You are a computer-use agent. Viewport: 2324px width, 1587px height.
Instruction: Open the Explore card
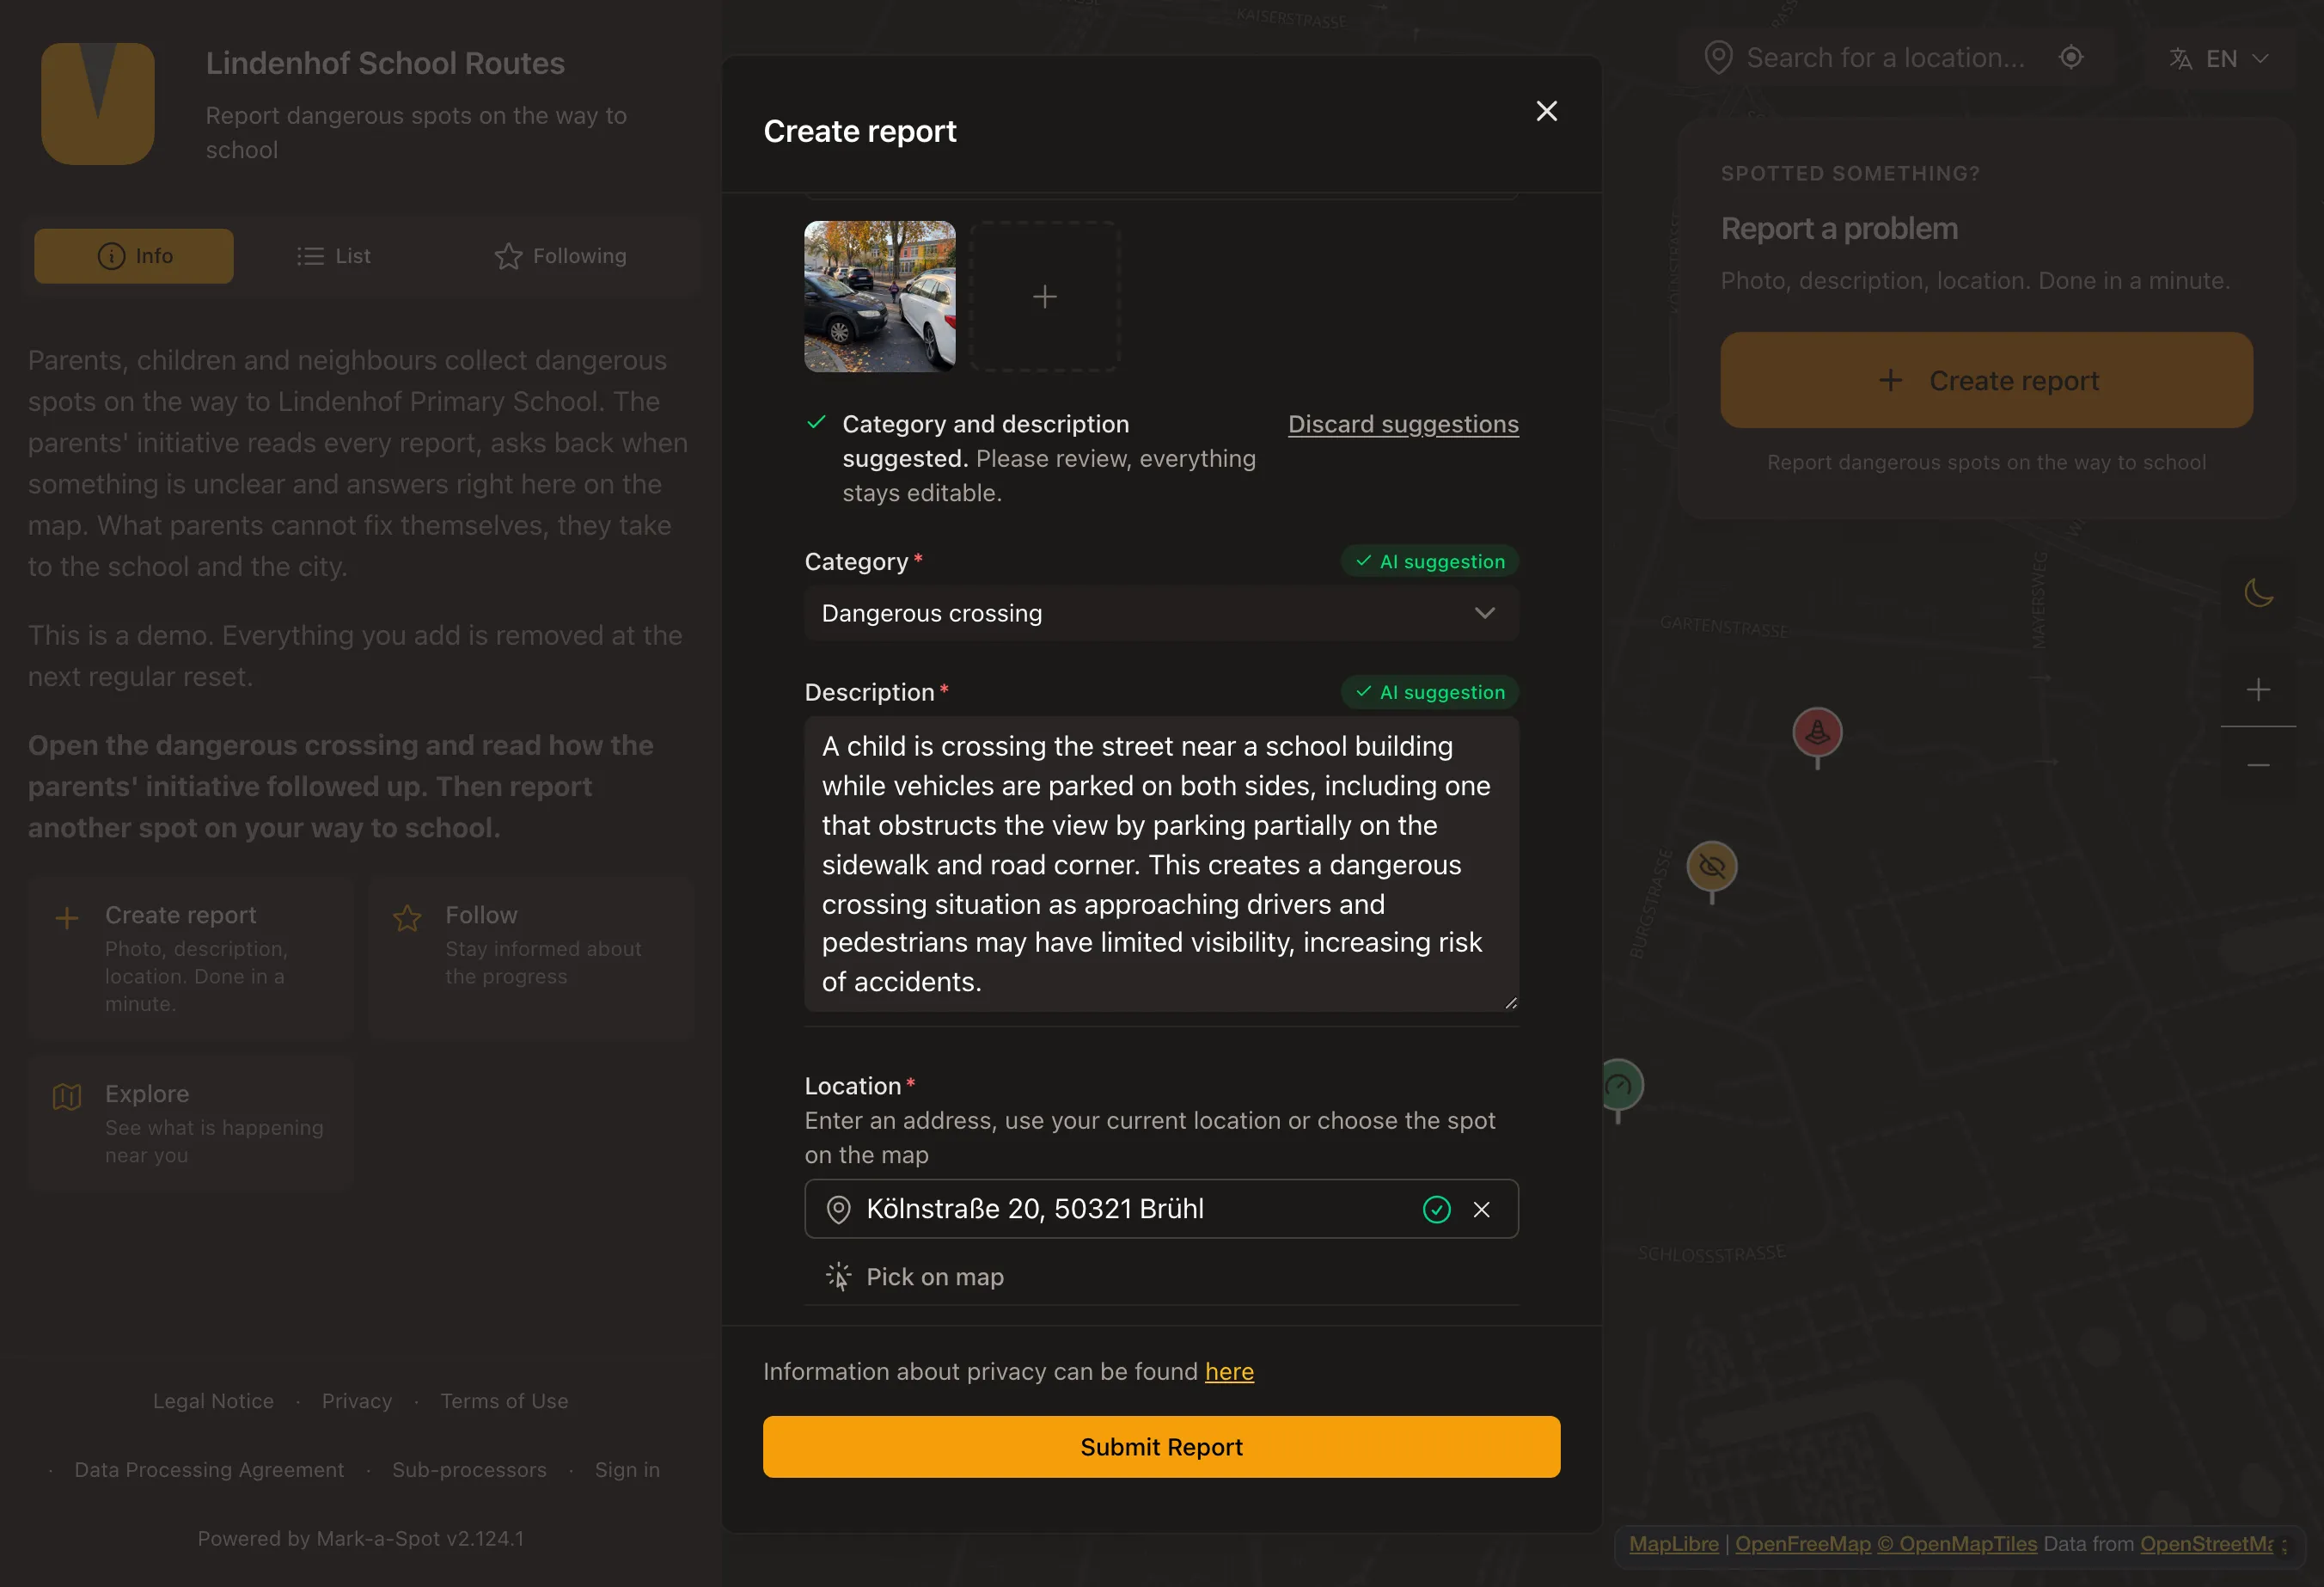pos(190,1122)
